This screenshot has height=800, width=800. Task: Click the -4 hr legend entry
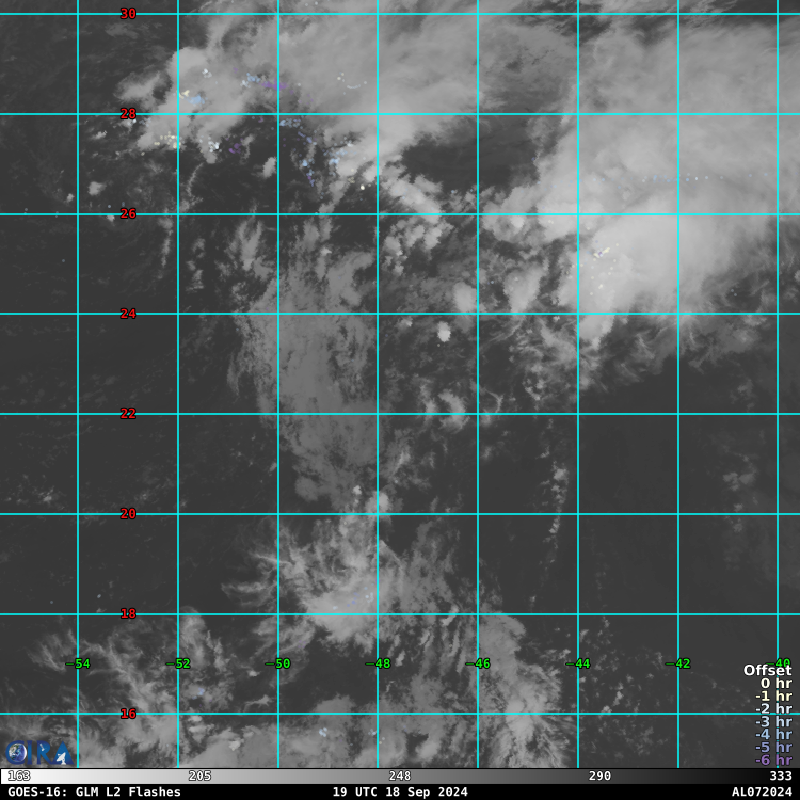click(773, 735)
